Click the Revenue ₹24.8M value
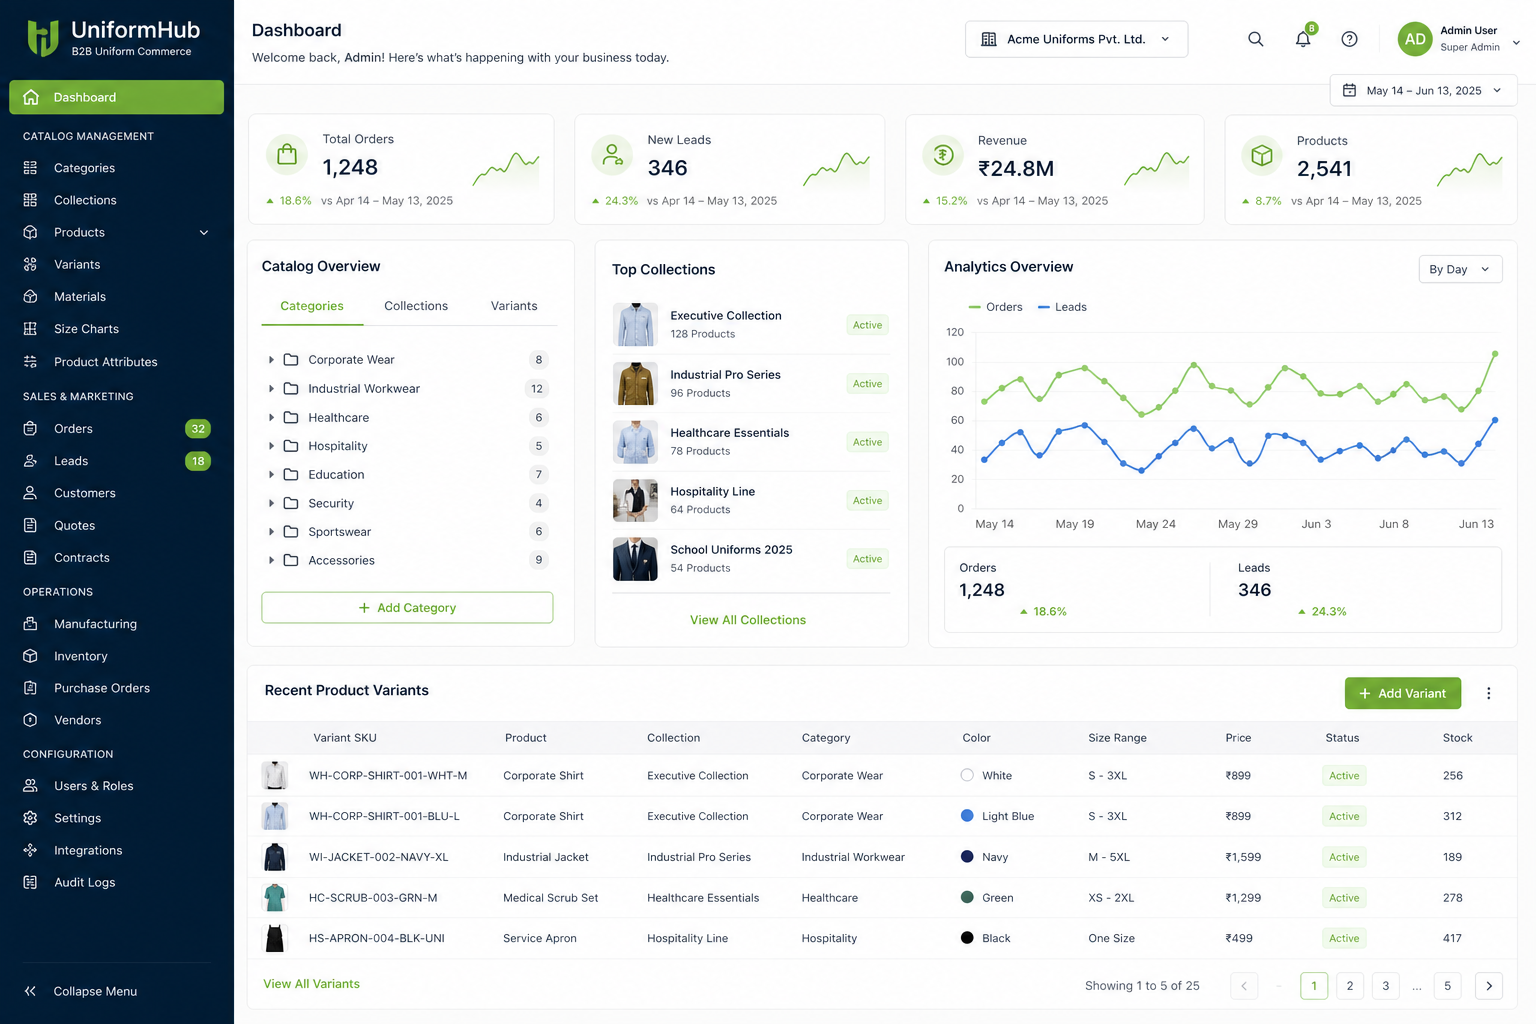 pyautogui.click(x=1016, y=168)
